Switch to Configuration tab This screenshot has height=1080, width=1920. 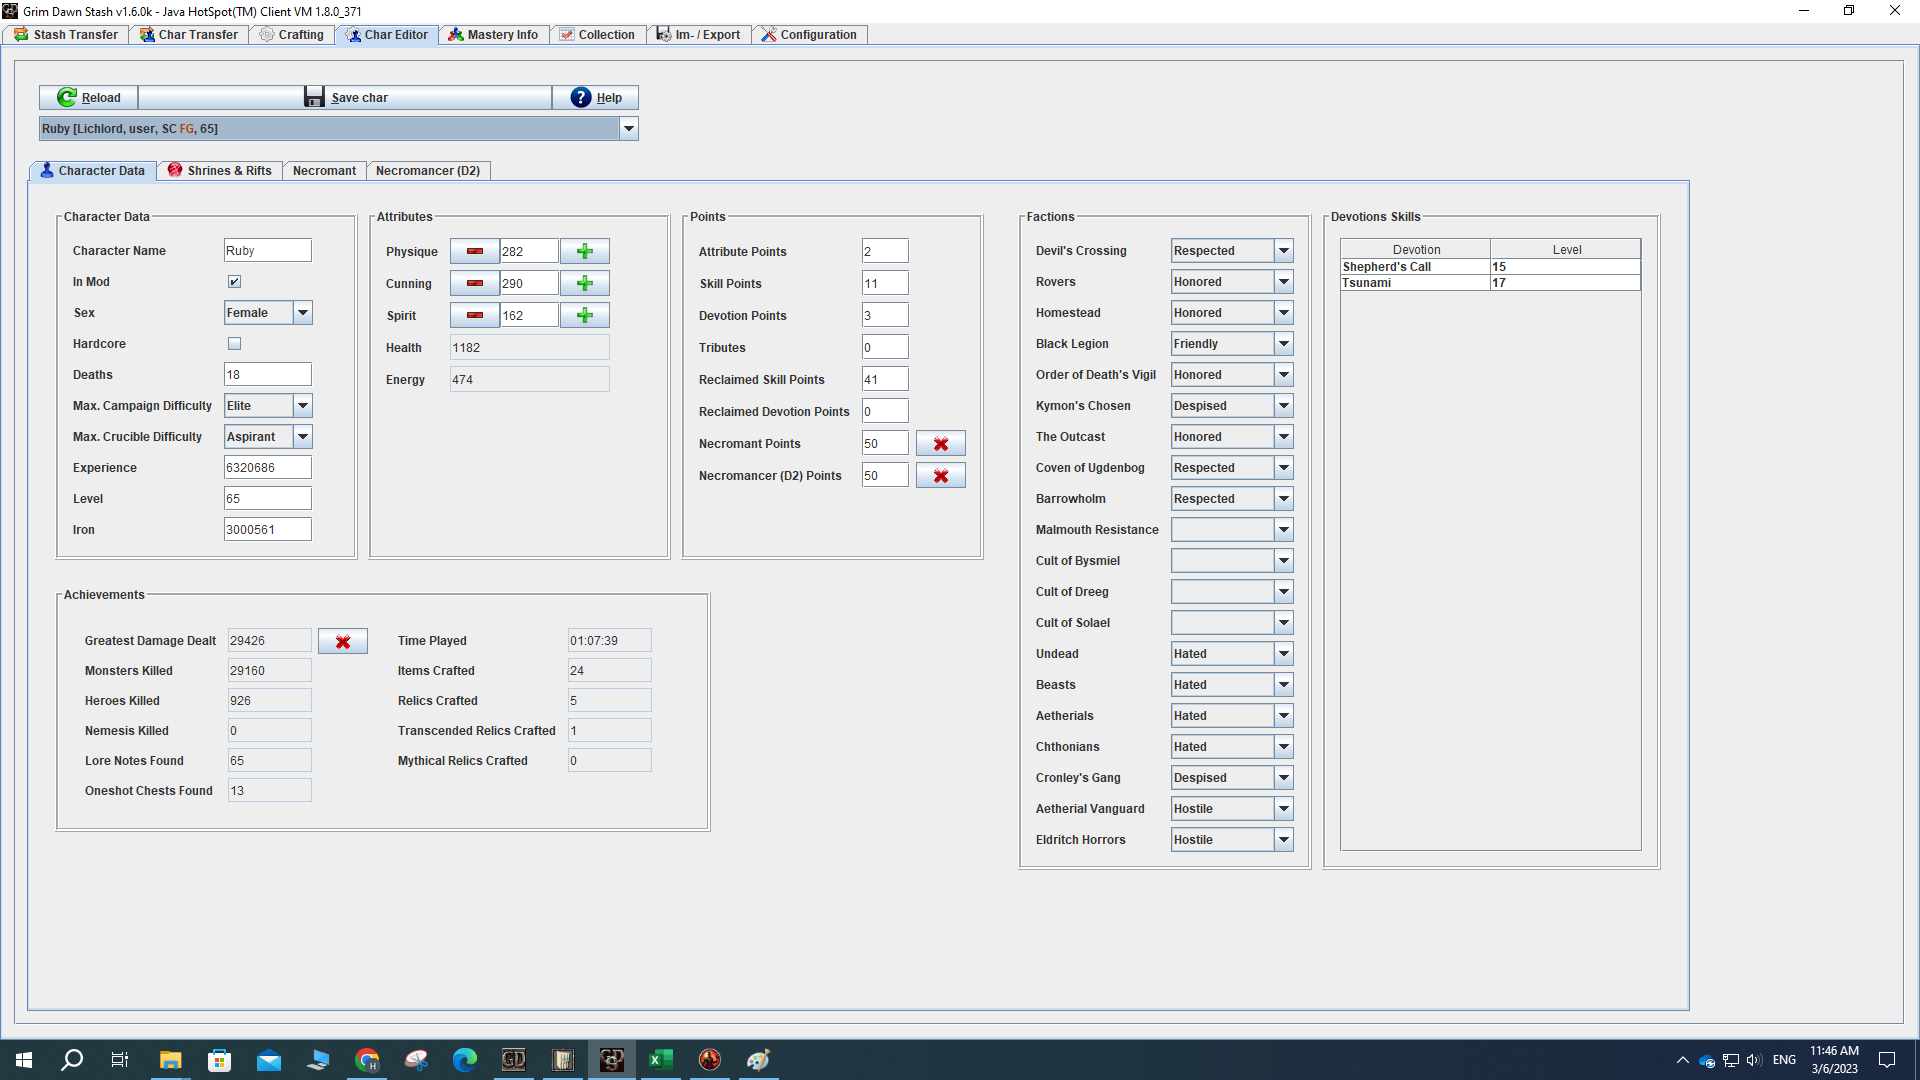tap(809, 35)
